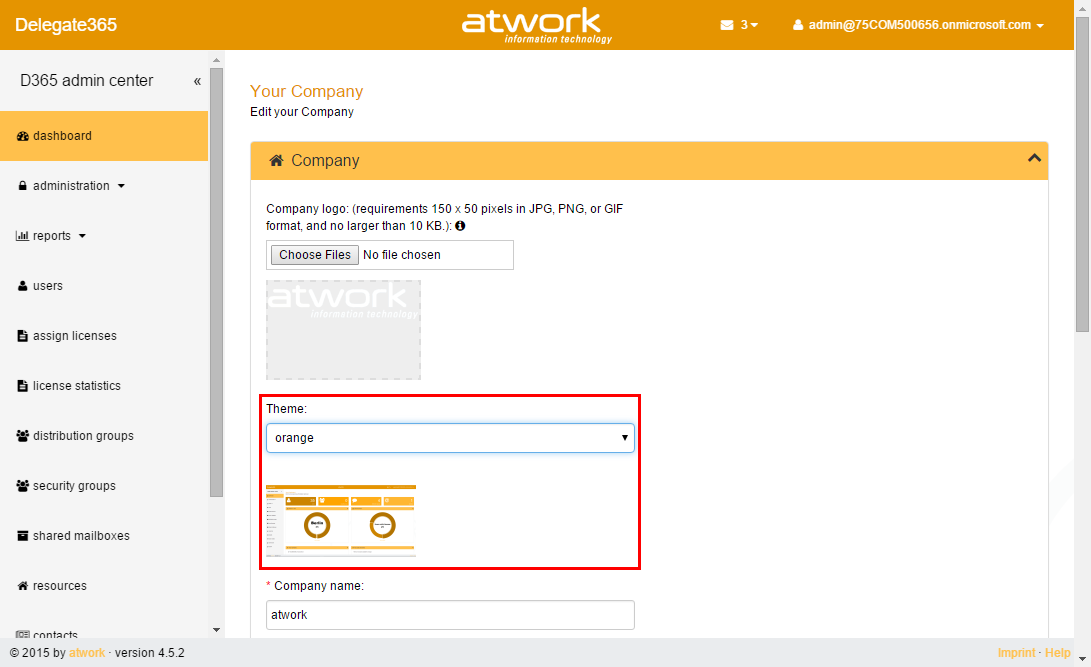Click the orange theme preview thumbnail
This screenshot has width=1091, height=667.
341,521
